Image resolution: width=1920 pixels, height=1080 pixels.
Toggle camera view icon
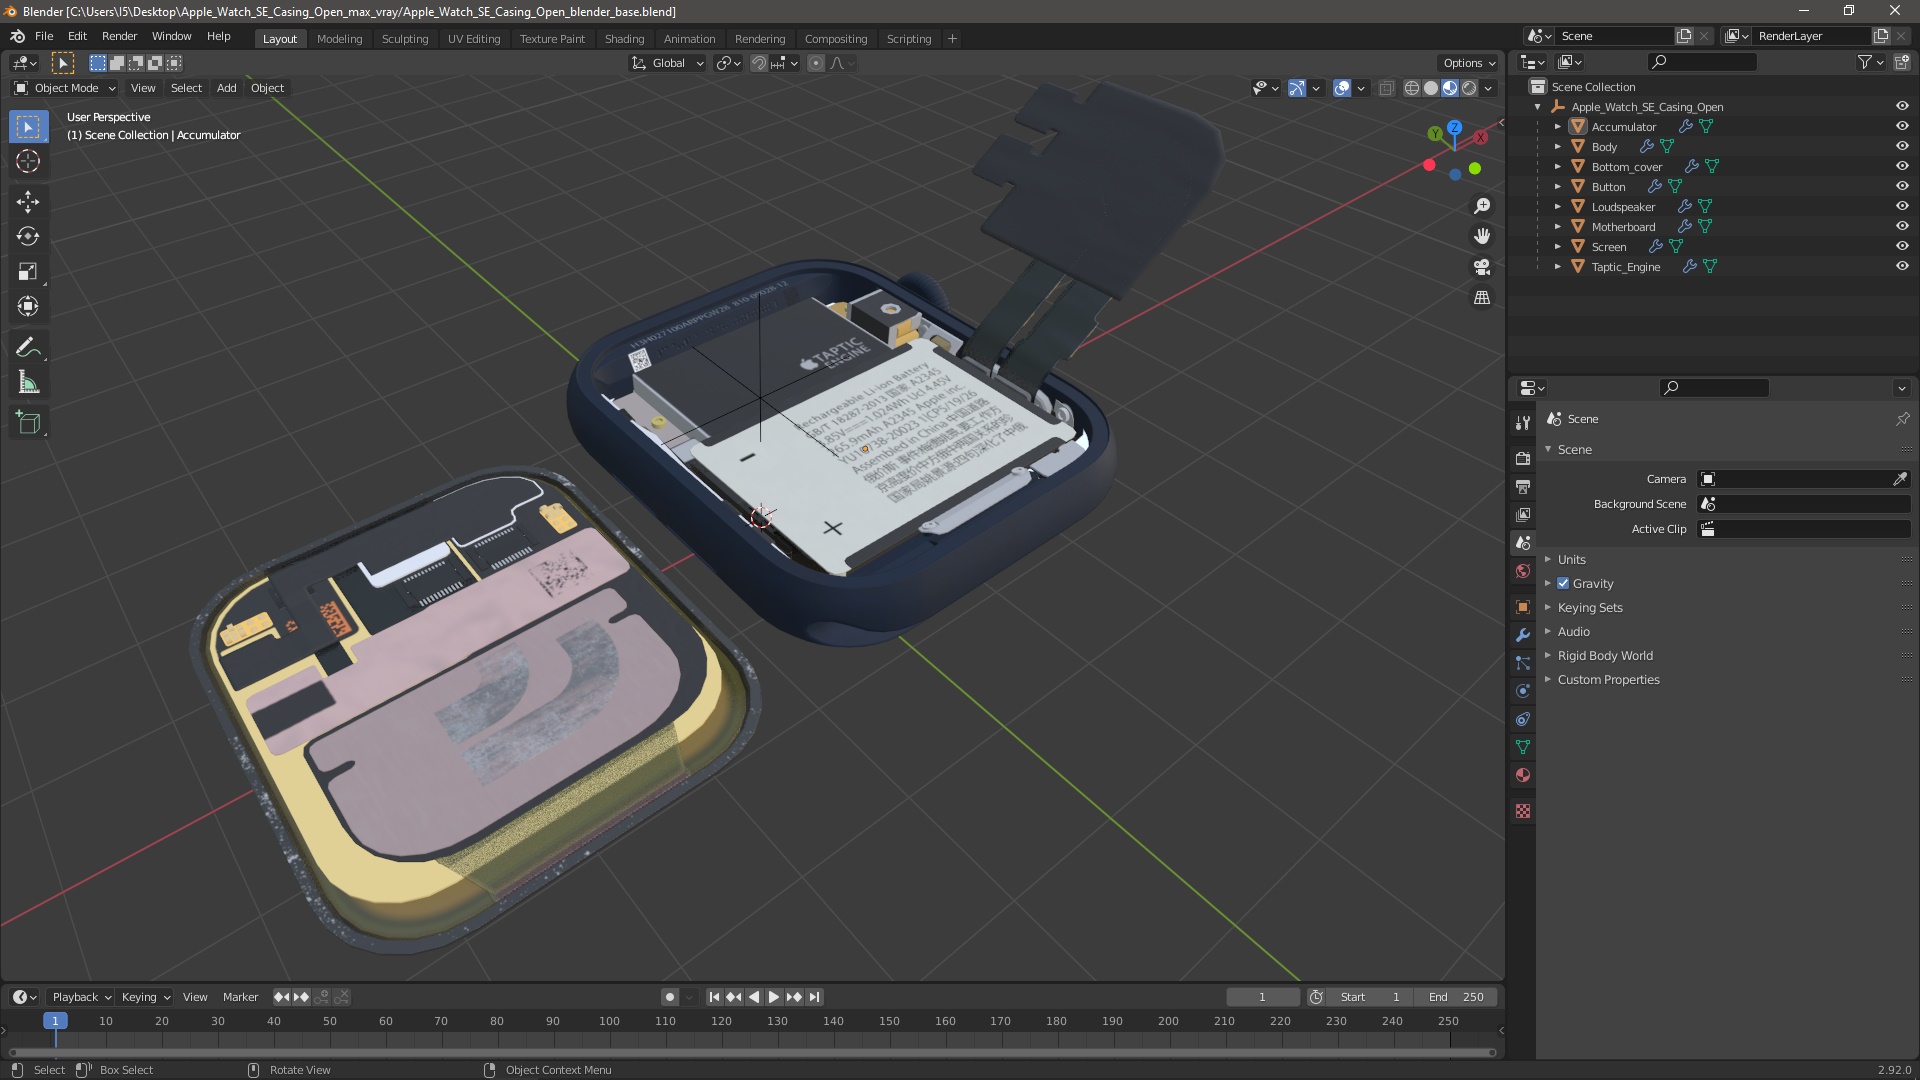1482,267
